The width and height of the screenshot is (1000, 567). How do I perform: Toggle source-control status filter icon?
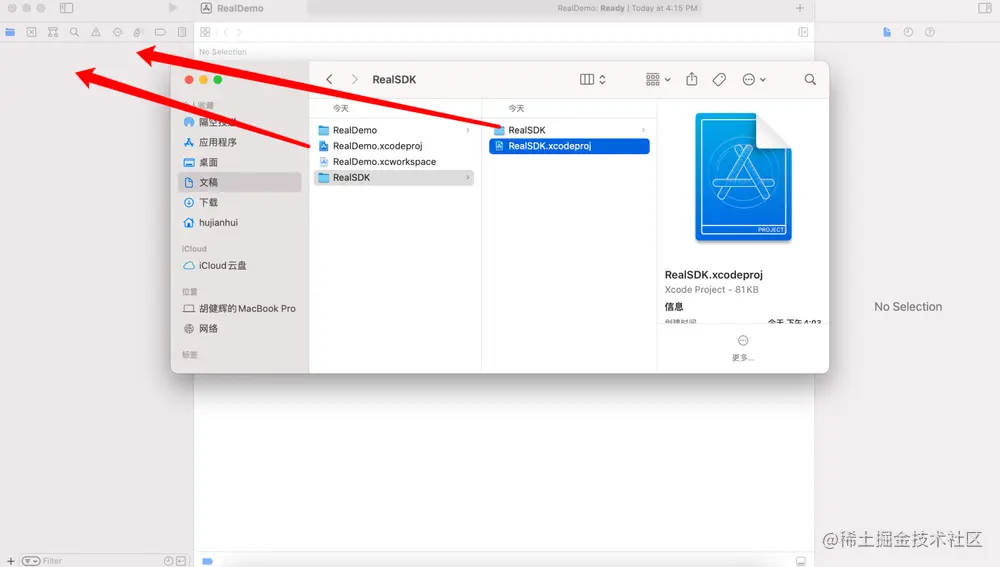pos(181,561)
